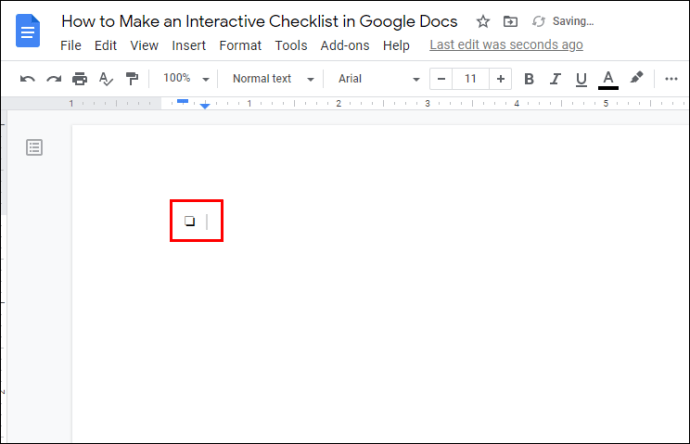Select the first line indent marker on ruler
The image size is (690, 444).
coord(183,101)
